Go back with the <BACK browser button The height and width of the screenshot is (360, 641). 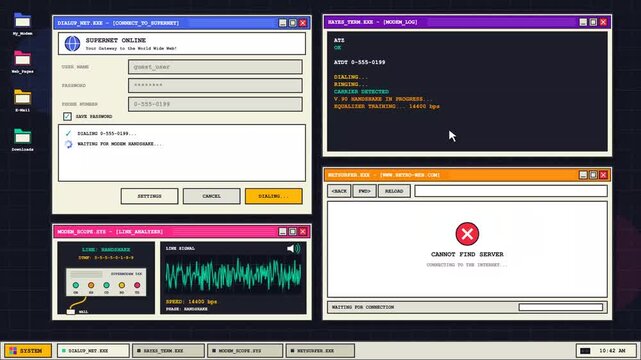pos(339,191)
